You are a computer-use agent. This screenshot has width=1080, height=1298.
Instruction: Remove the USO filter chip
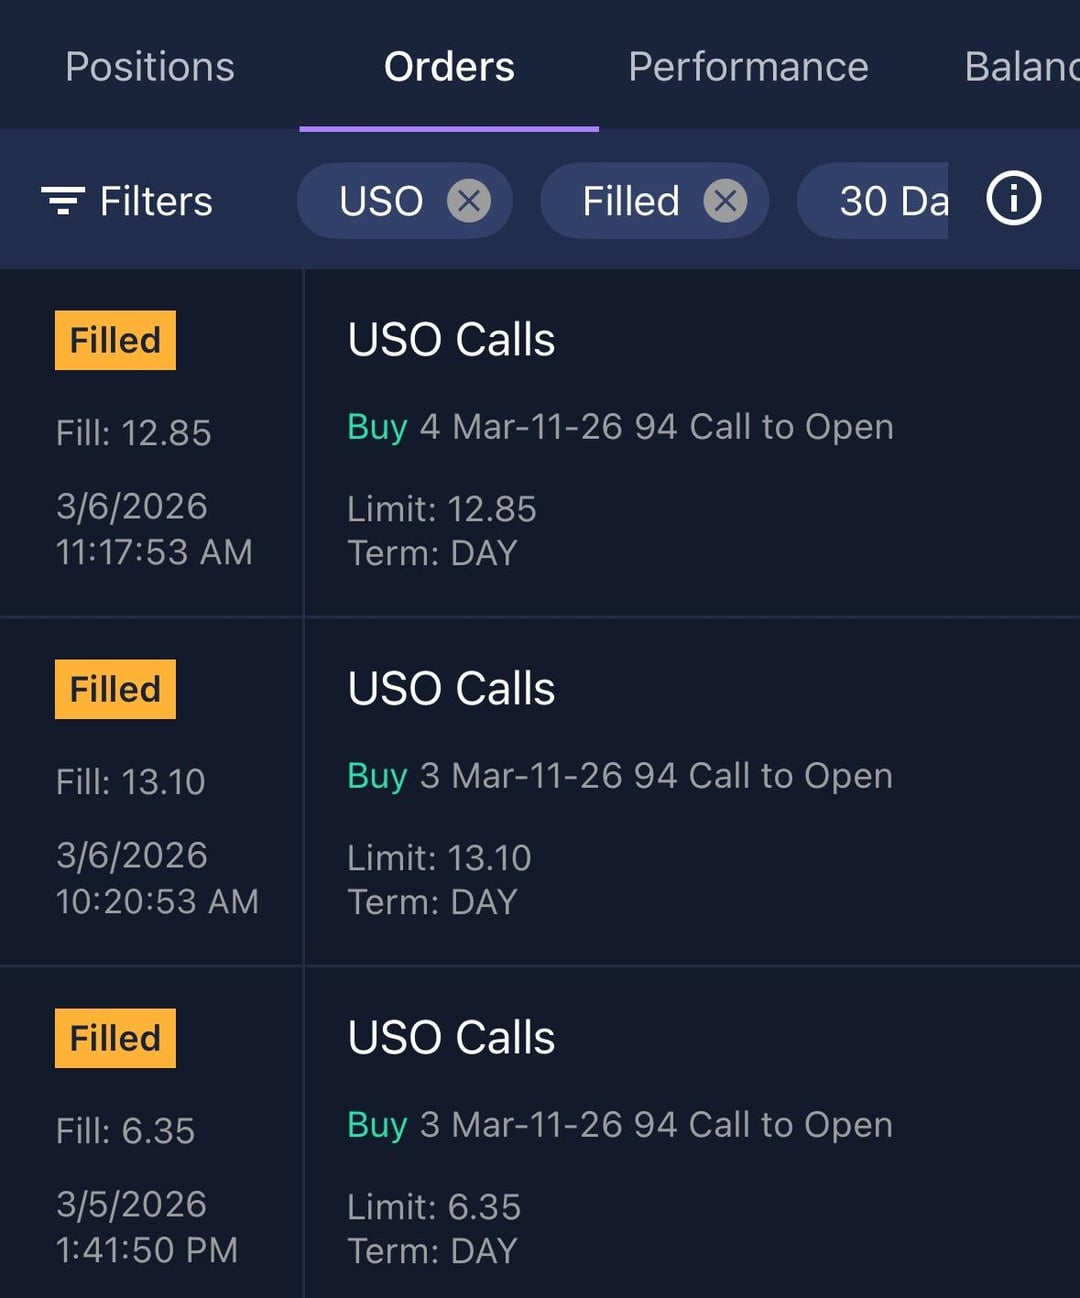(468, 201)
